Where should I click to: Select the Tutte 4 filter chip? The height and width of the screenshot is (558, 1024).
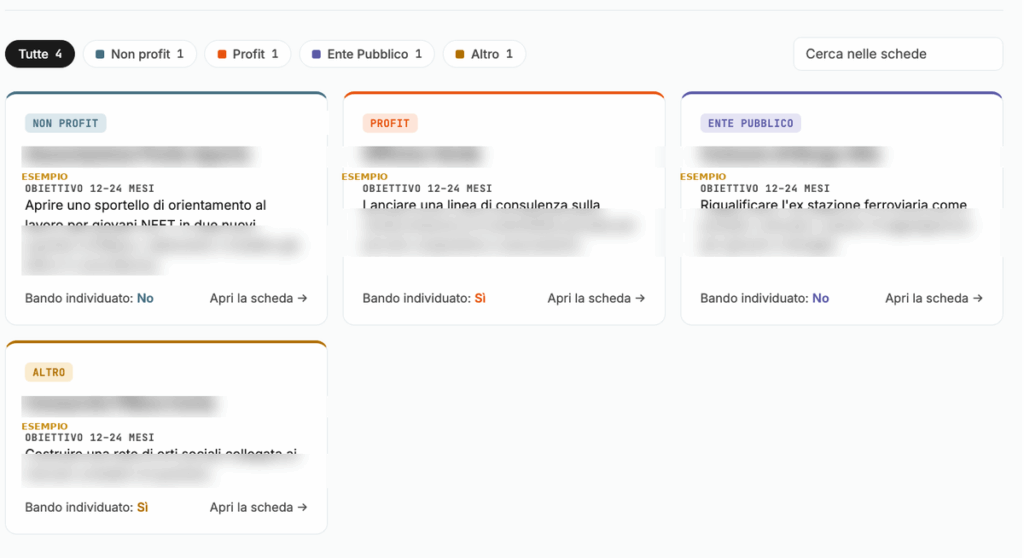click(40, 54)
